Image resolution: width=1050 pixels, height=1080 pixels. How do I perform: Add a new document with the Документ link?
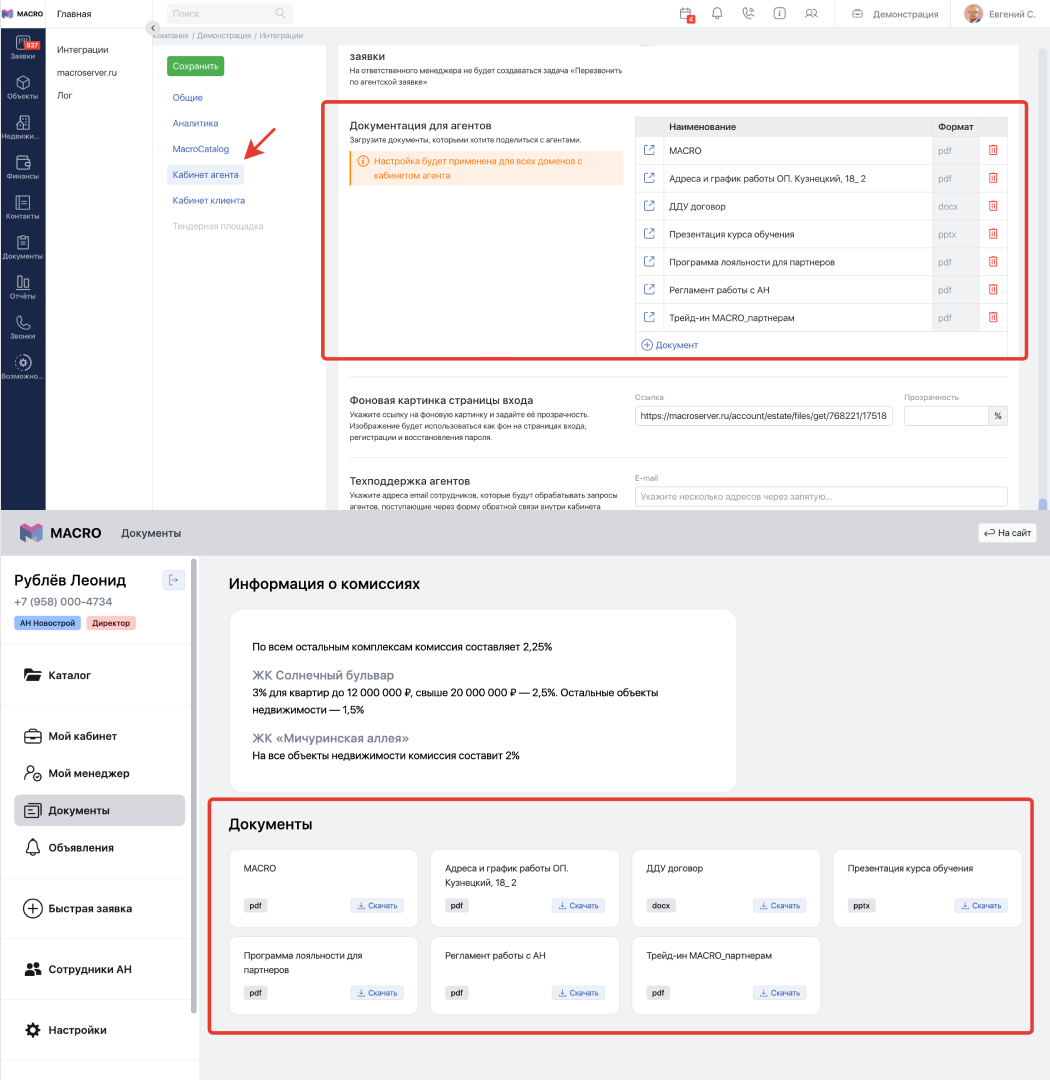pyautogui.click(x=670, y=345)
